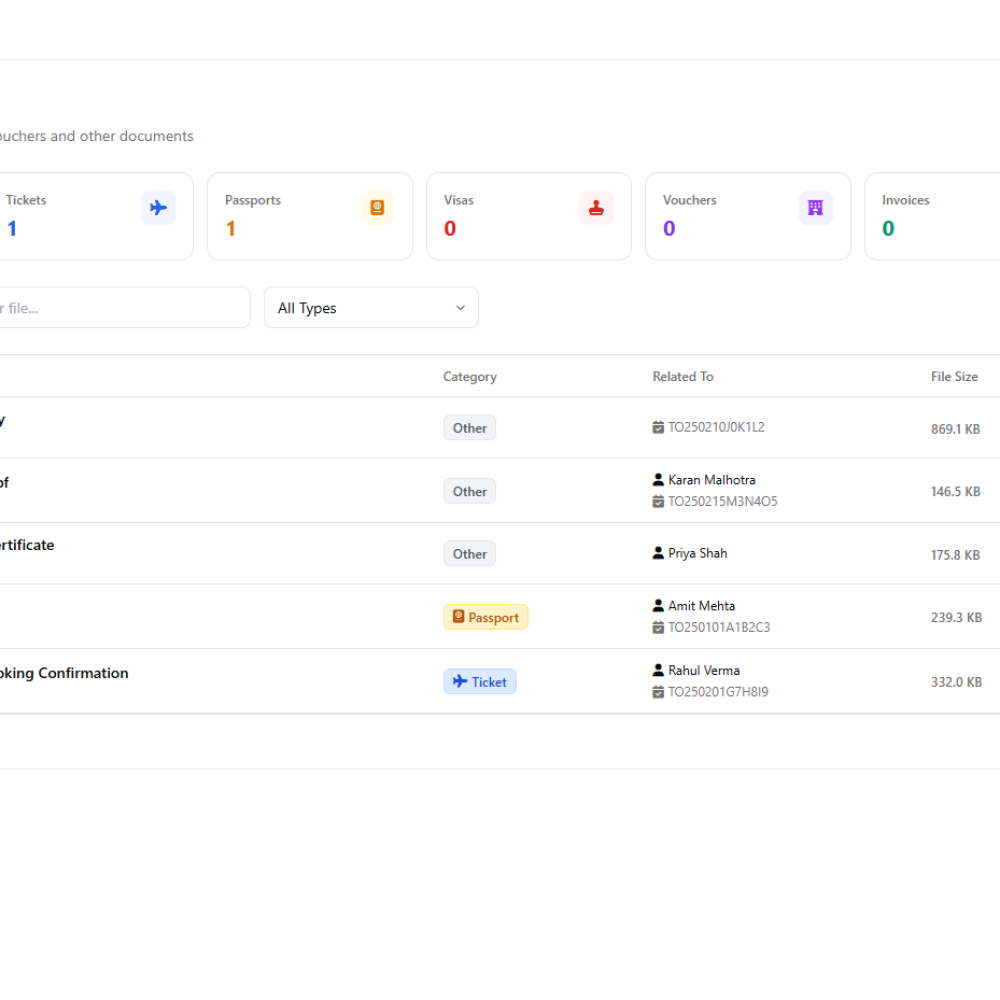Click the Related To column header
Image resolution: width=1000 pixels, height=1000 pixels.
tap(682, 376)
